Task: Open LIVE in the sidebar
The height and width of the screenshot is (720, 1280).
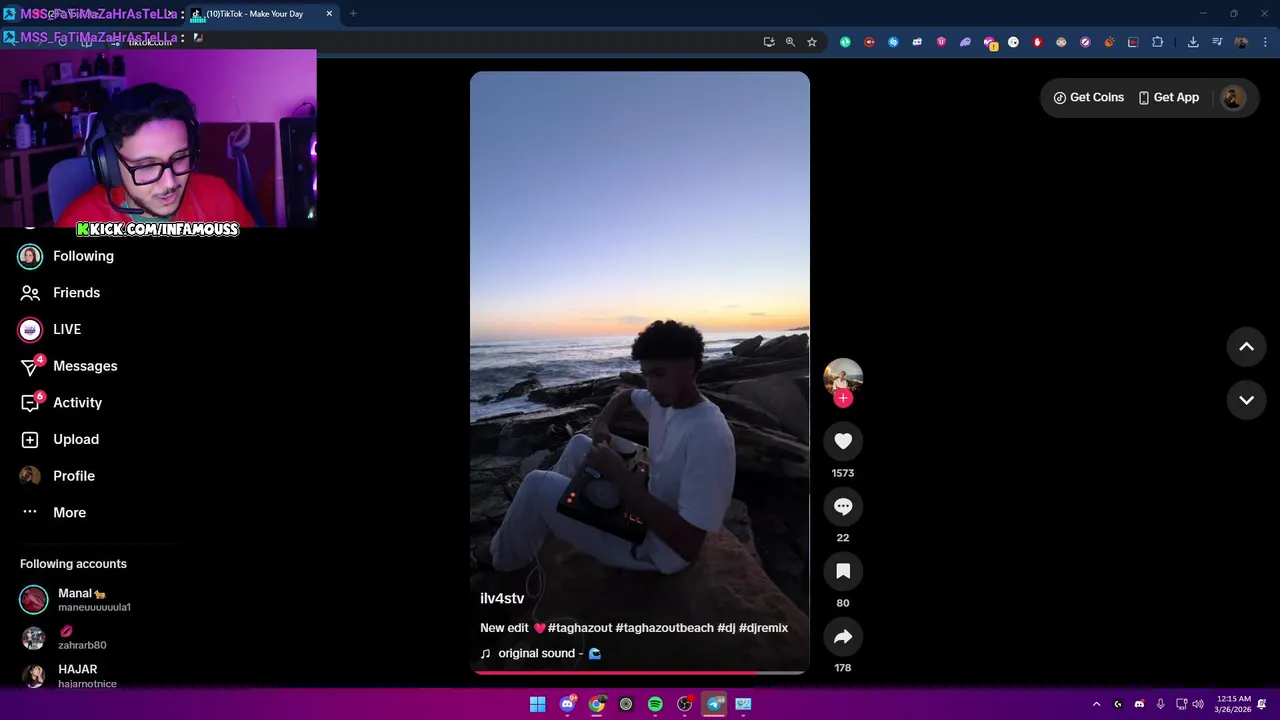Action: 50,329
